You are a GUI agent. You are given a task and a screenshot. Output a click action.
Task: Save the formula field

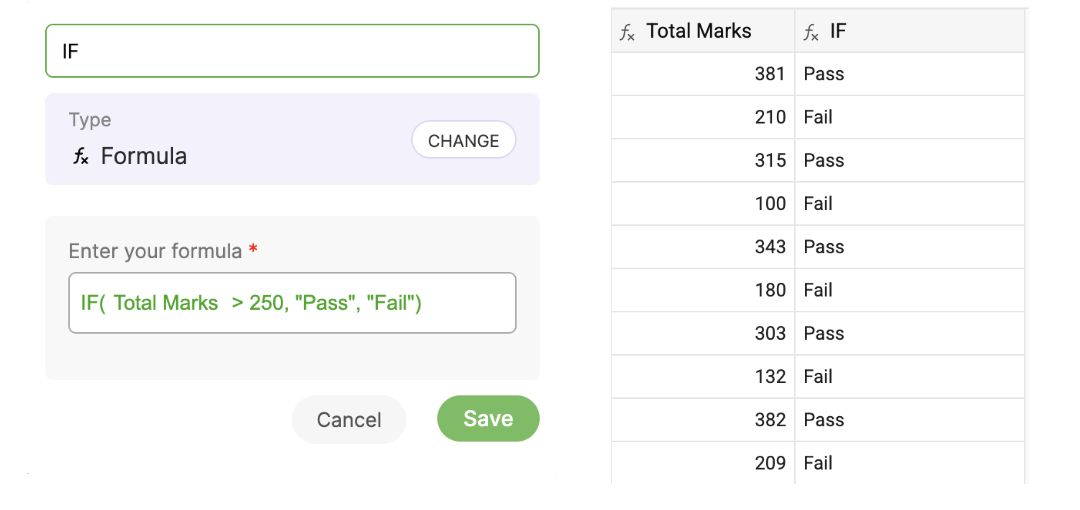(488, 419)
